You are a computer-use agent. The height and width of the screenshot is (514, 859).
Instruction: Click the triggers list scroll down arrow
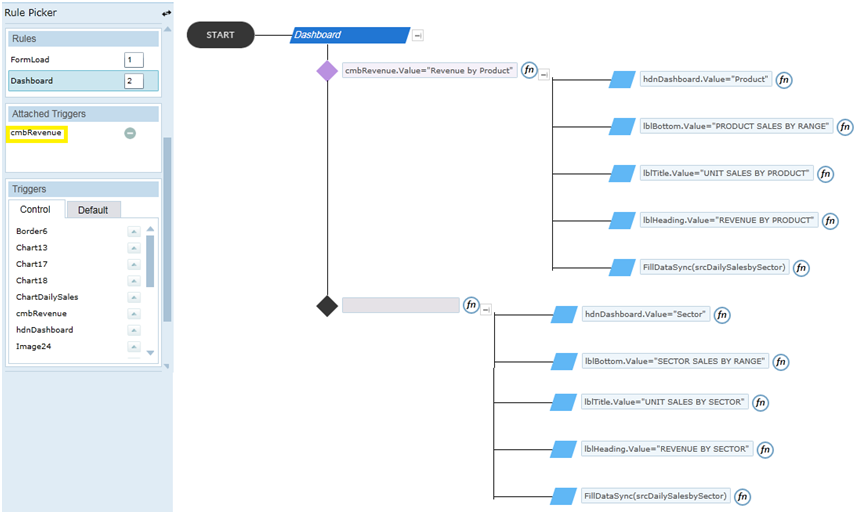[150, 353]
